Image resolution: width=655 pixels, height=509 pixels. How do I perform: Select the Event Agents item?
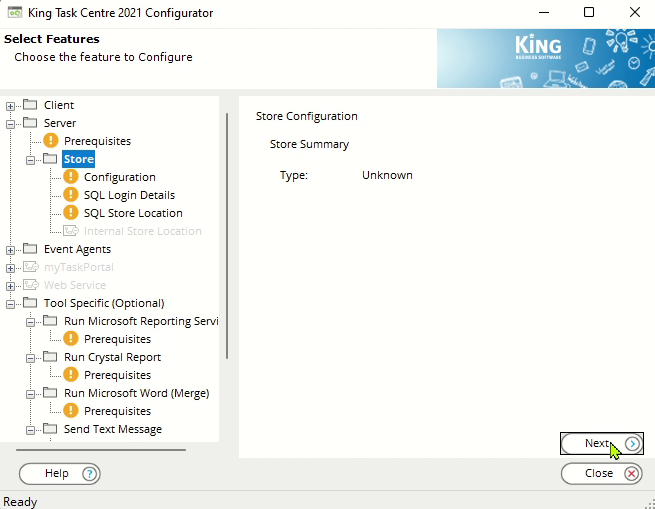click(x=77, y=249)
